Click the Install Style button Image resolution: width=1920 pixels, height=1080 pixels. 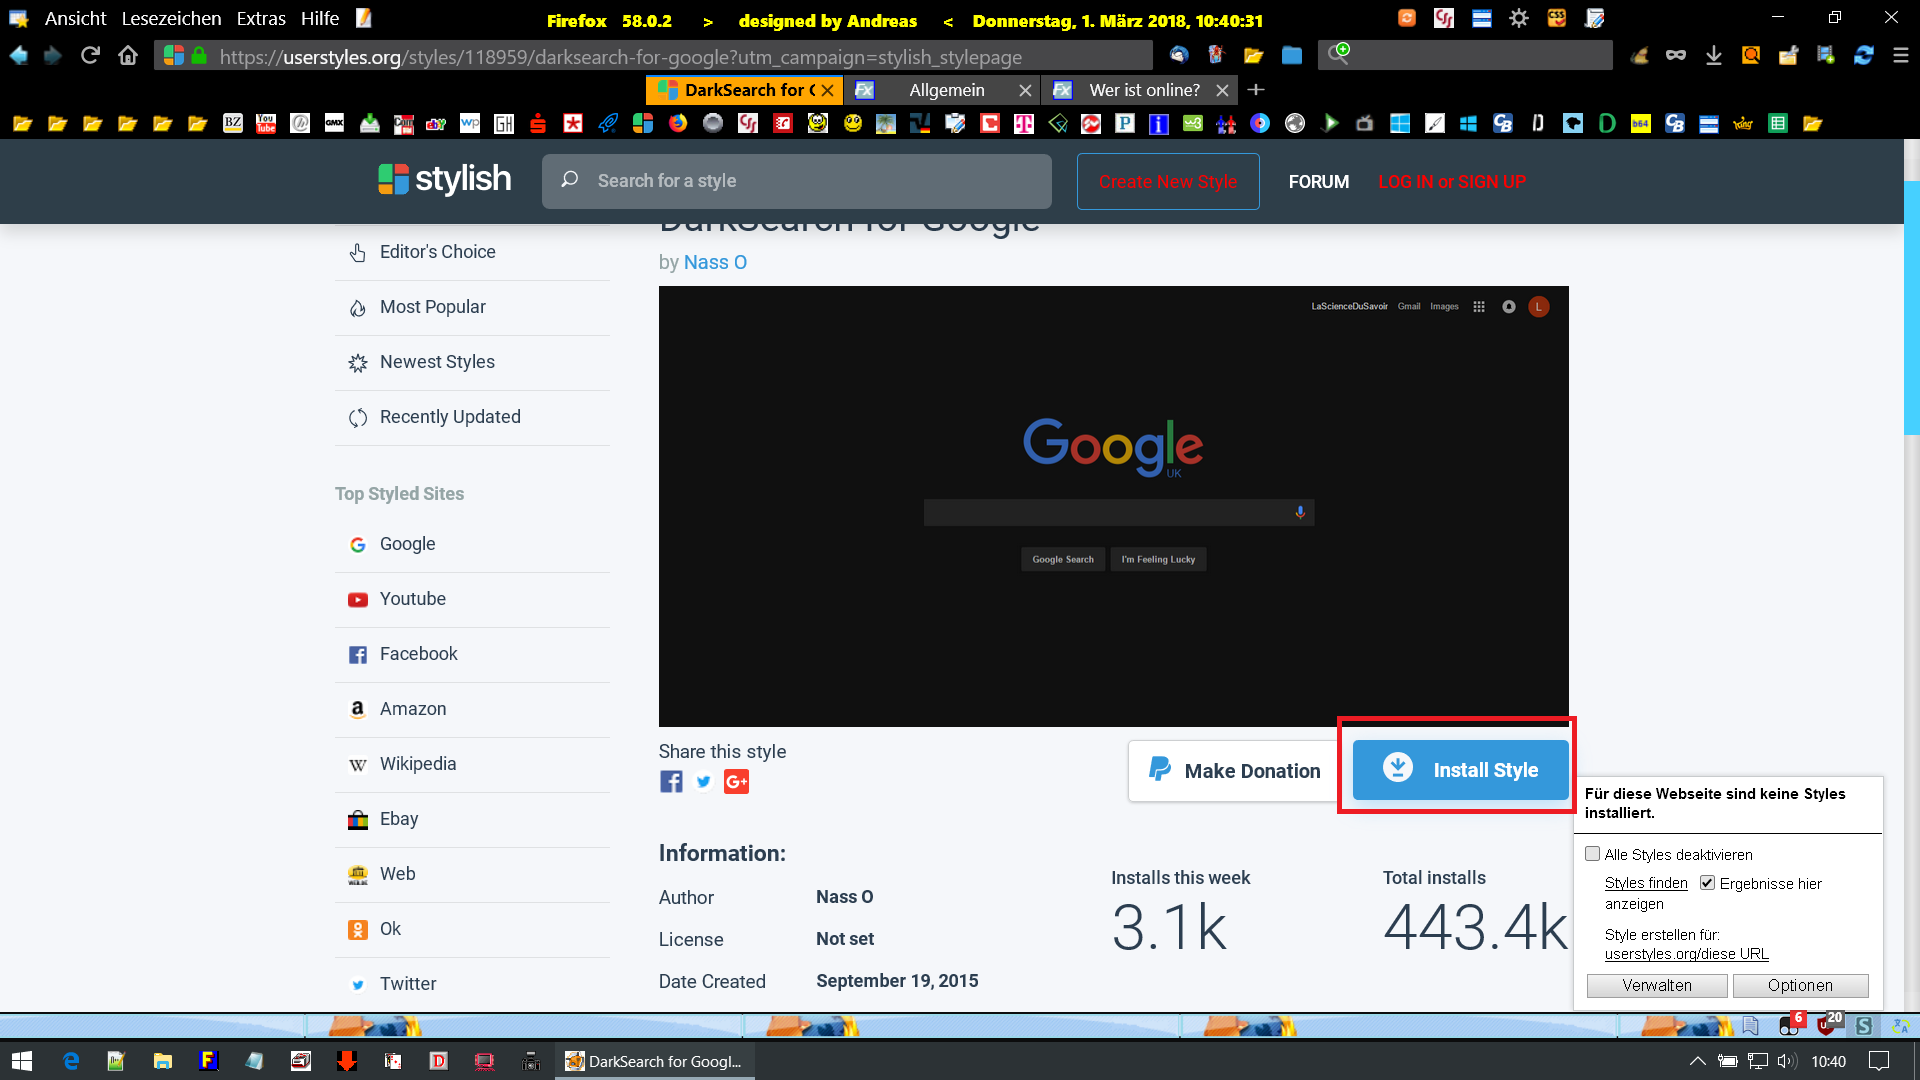click(1460, 770)
